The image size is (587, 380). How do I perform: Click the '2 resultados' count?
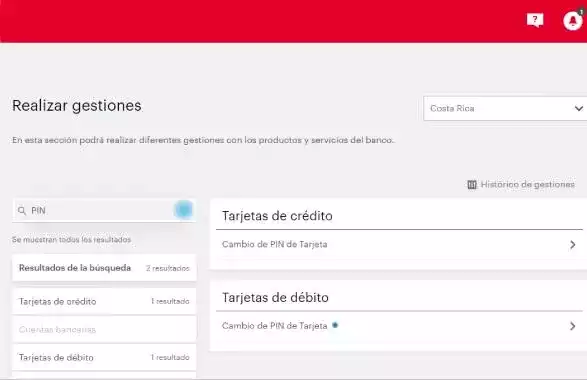tap(168, 268)
